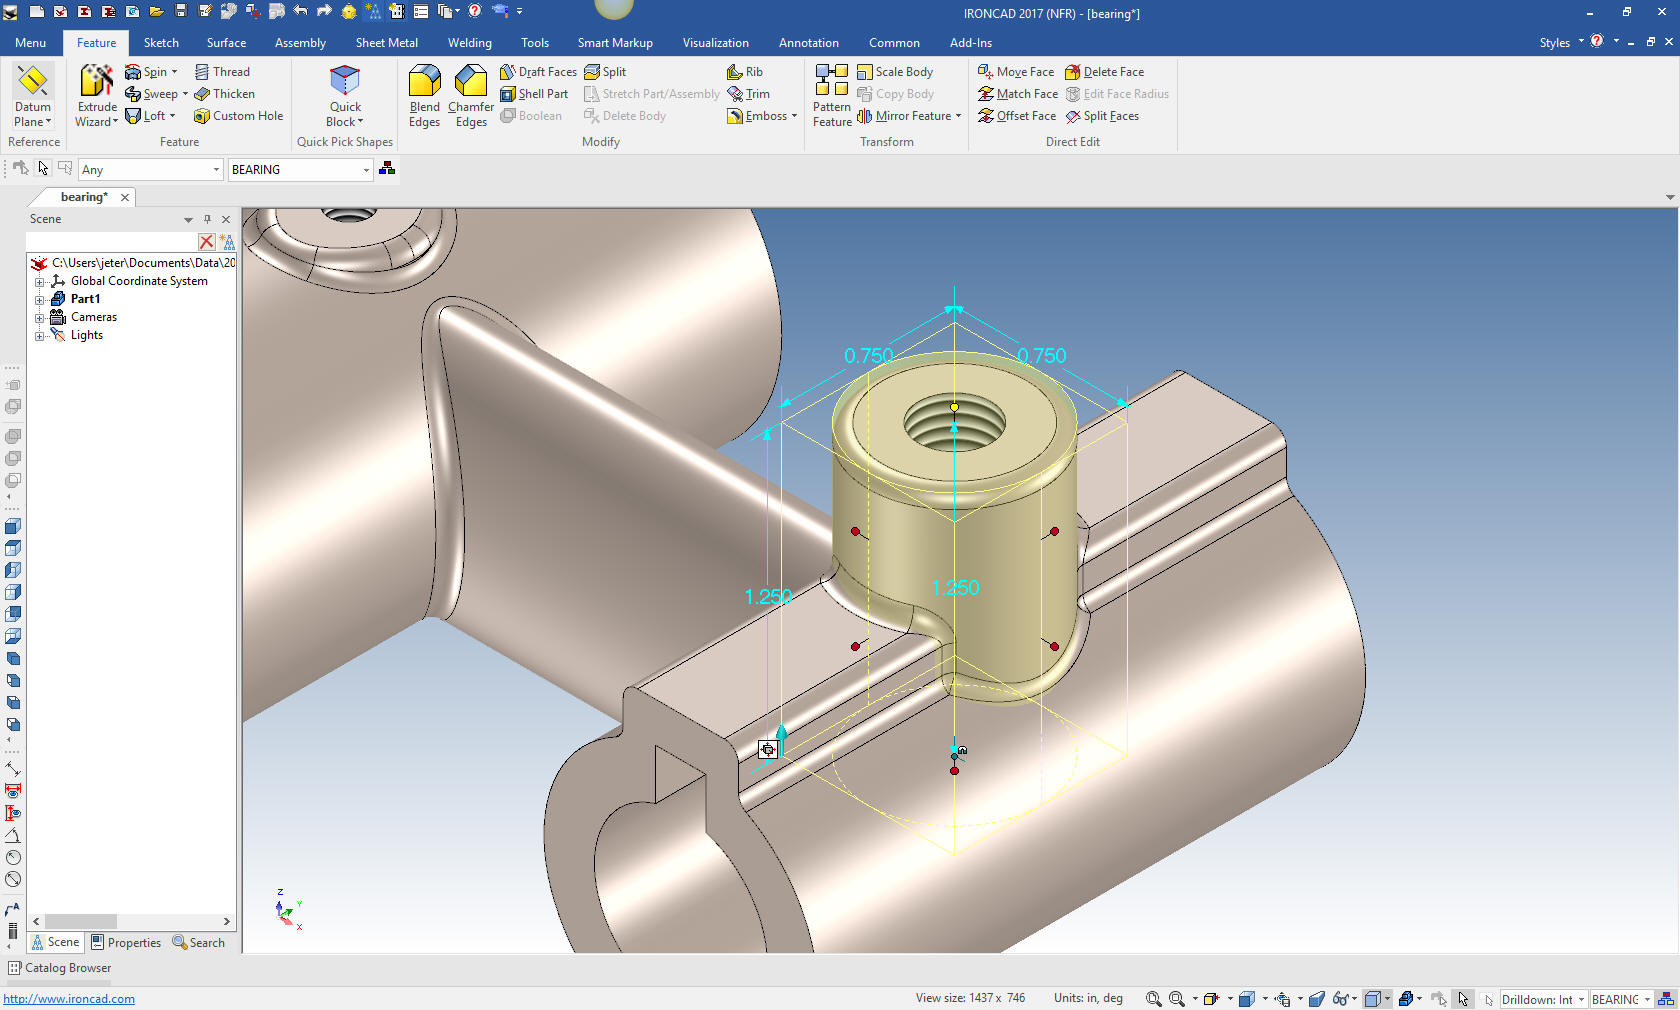Click the Shell Part tool
Viewport: 1680px width, 1010px height.
534,94
